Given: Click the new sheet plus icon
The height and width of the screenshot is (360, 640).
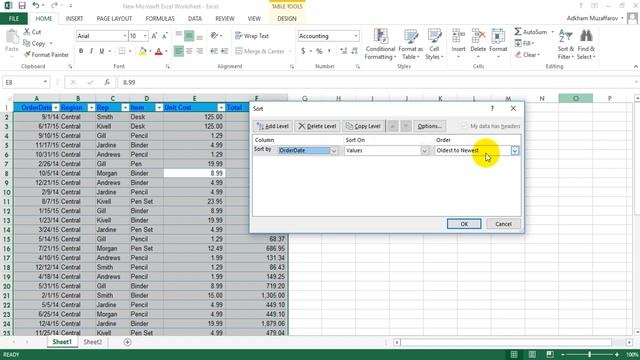Looking at the screenshot, I should point(127,342).
